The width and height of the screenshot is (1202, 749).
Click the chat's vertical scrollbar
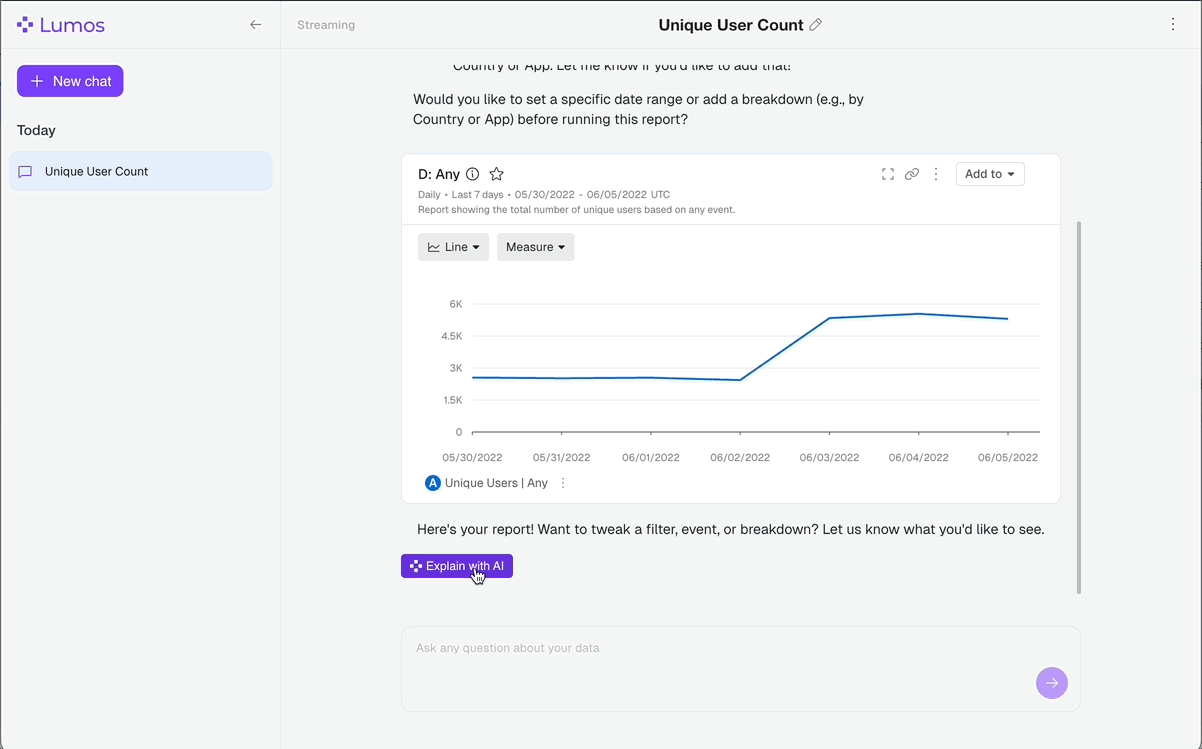pyautogui.click(x=1078, y=407)
